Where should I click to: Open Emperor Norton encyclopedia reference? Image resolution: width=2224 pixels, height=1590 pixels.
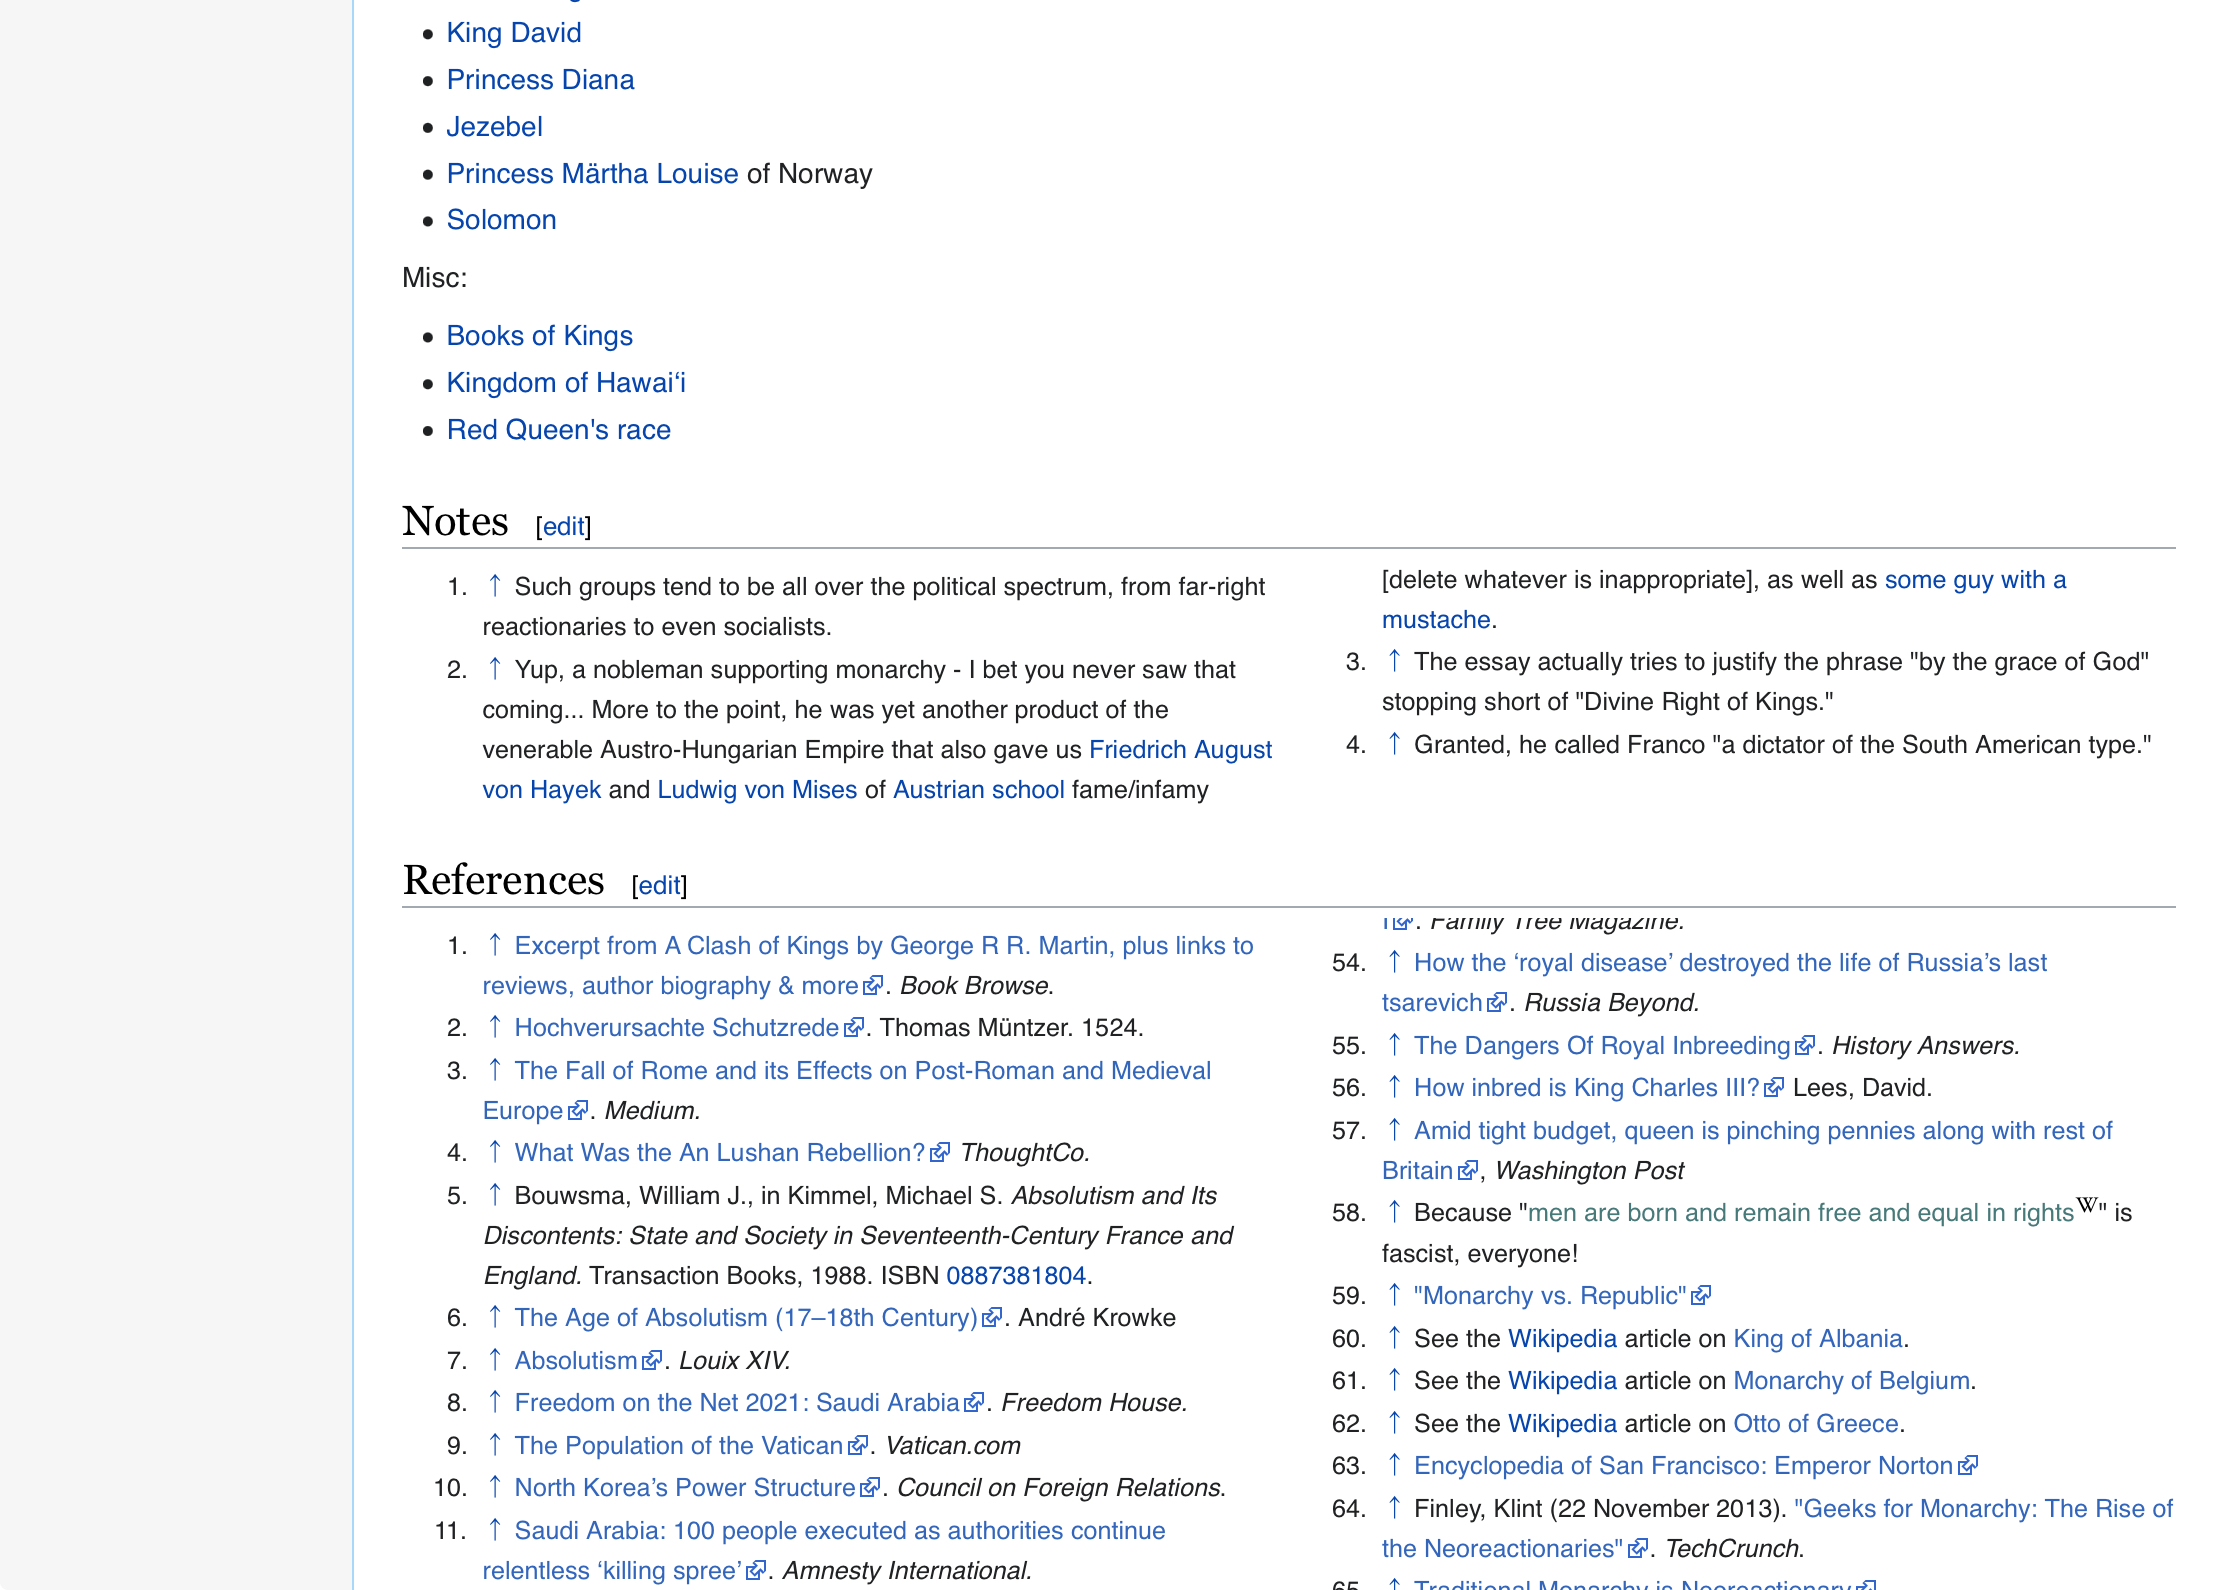[x=1683, y=1465]
